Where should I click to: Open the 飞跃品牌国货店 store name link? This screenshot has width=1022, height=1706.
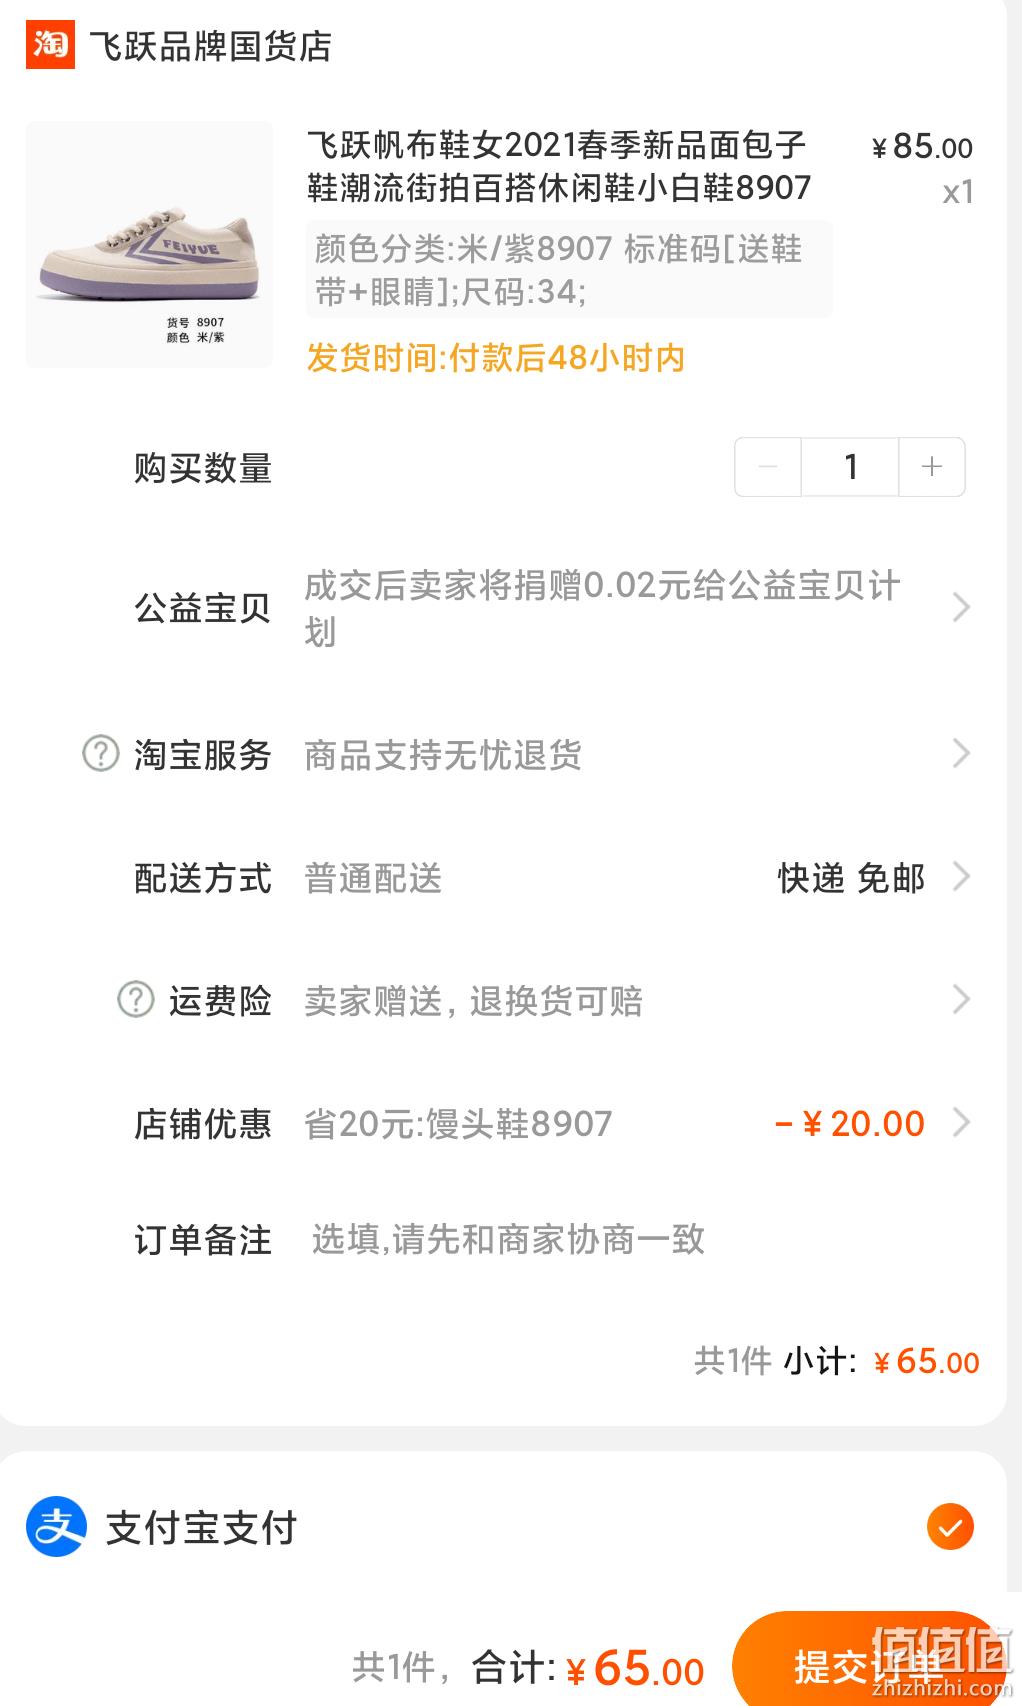pyautogui.click(x=210, y=46)
